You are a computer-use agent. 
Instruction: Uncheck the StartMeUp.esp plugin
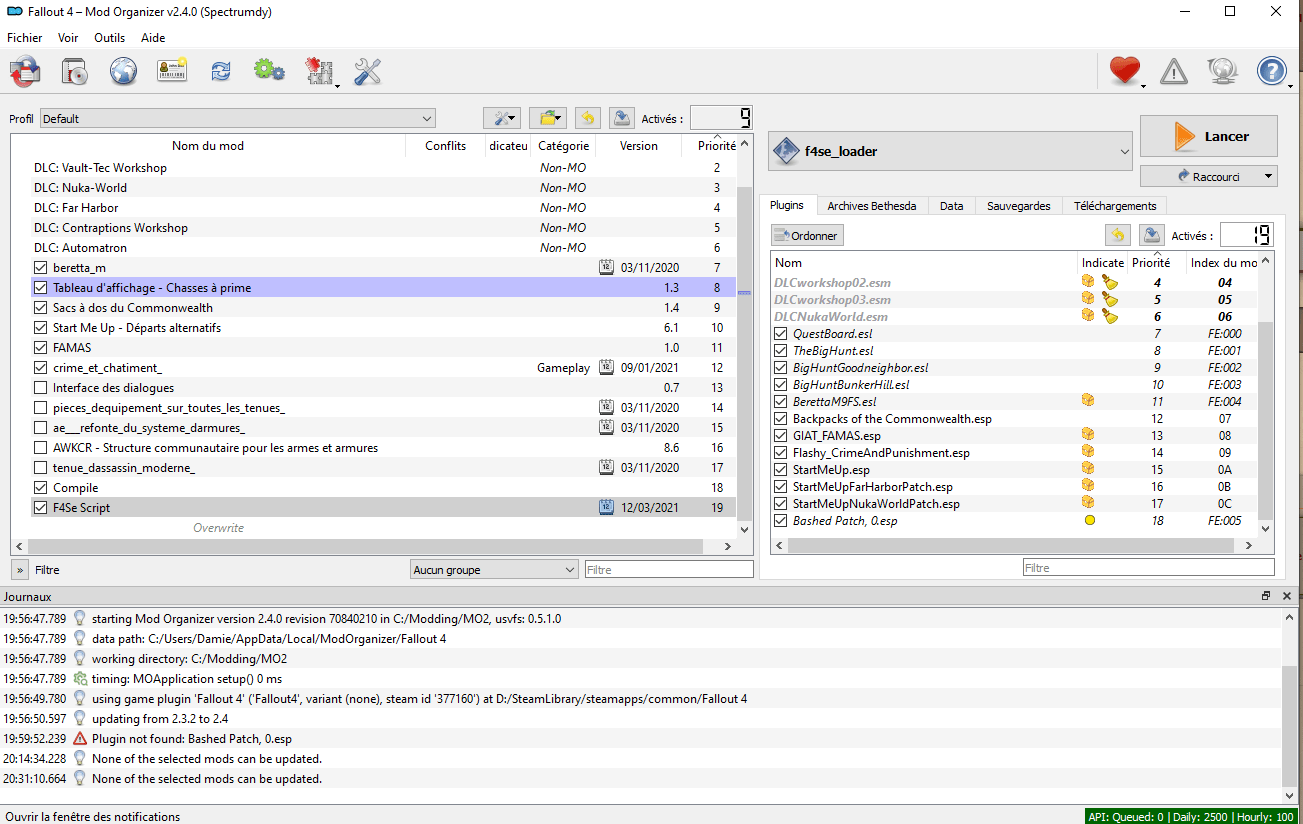tap(781, 470)
